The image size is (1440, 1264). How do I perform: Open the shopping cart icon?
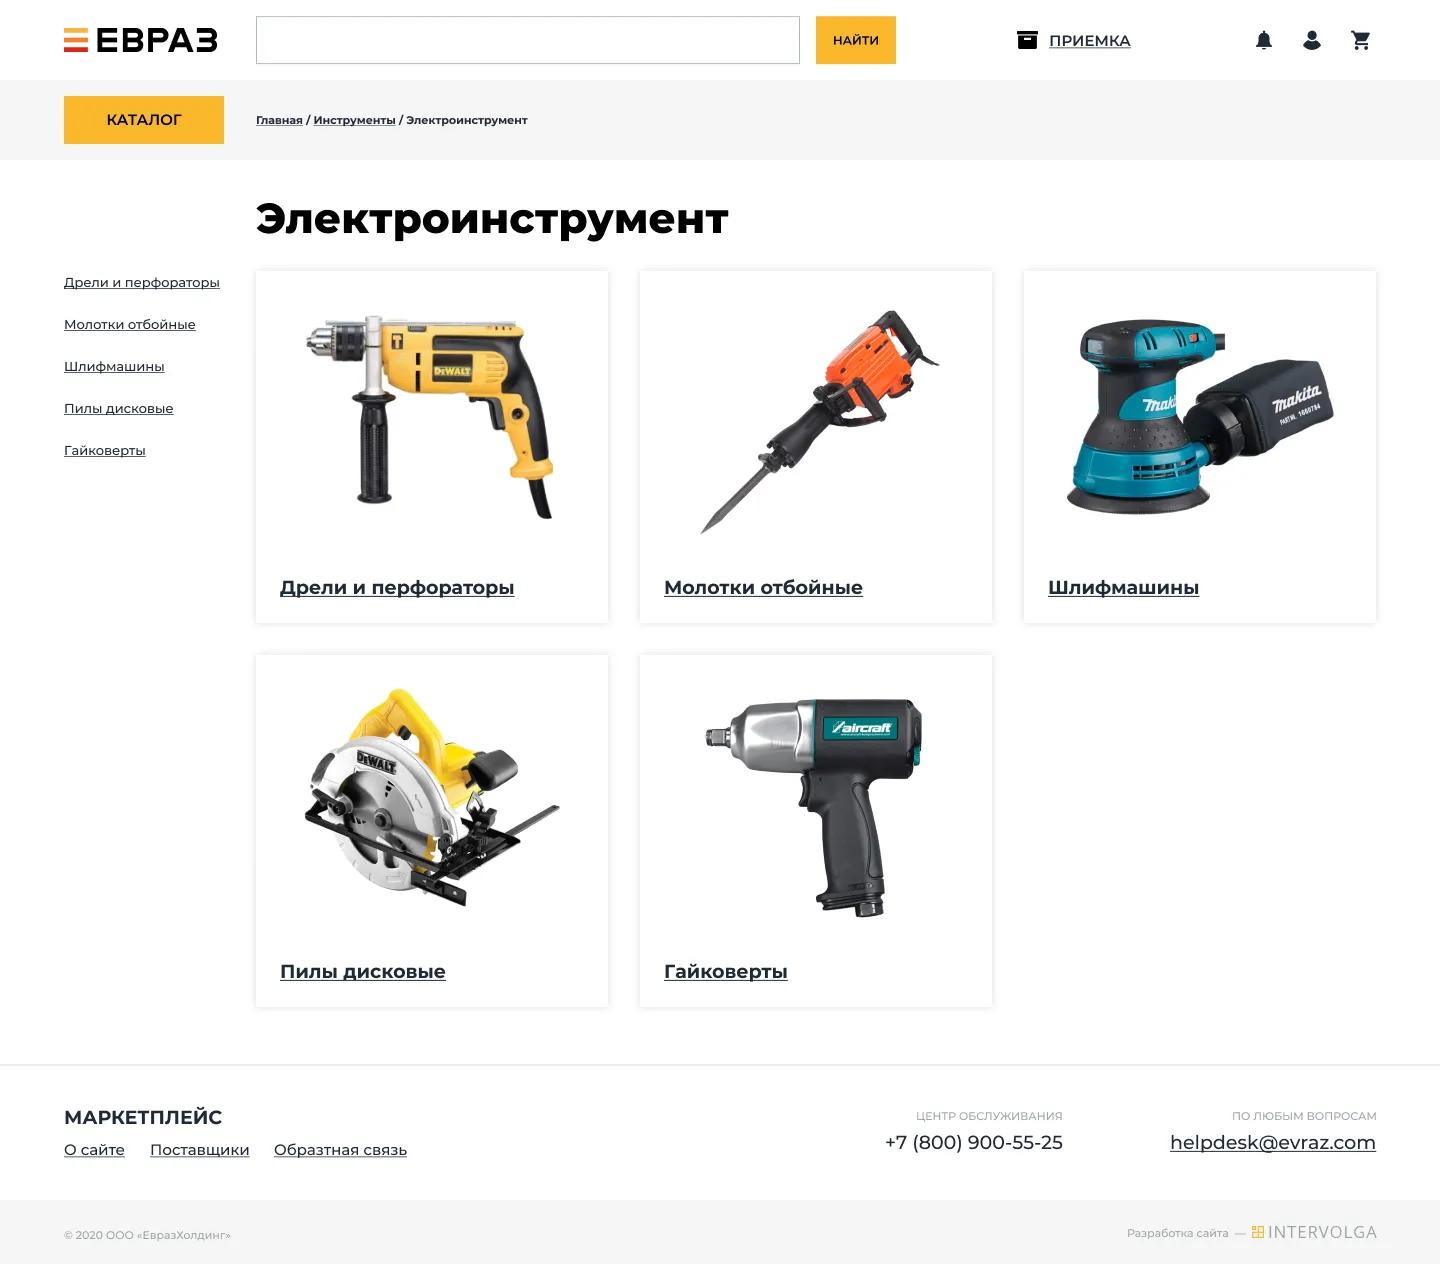pos(1361,40)
